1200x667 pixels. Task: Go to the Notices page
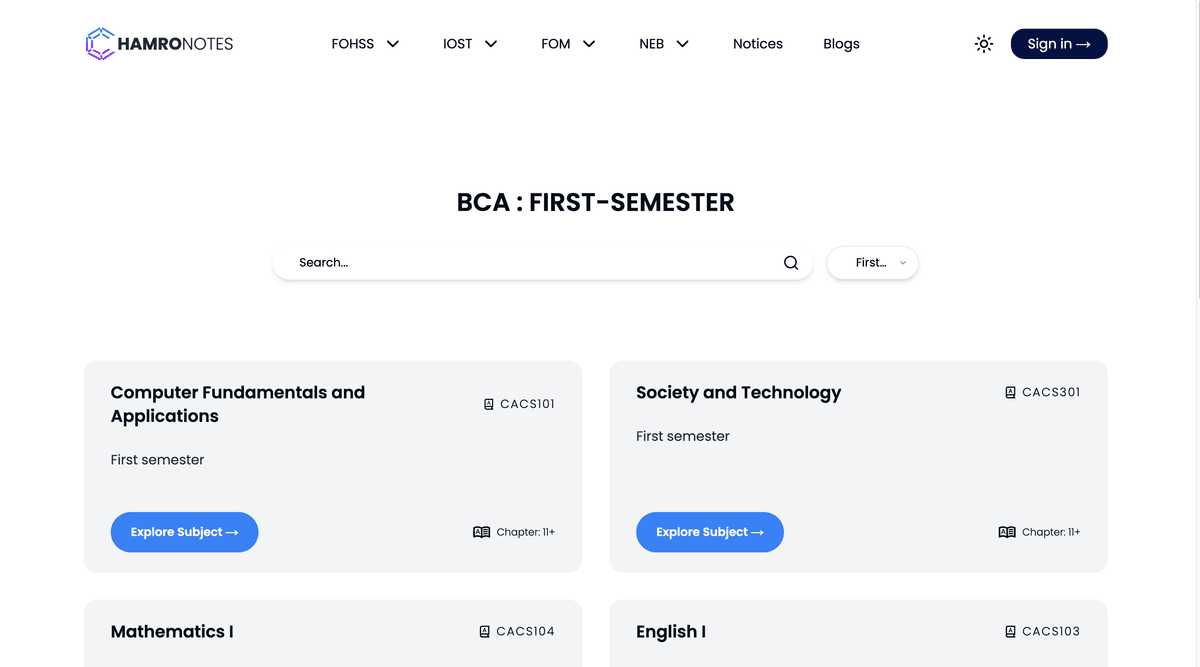pyautogui.click(x=758, y=44)
